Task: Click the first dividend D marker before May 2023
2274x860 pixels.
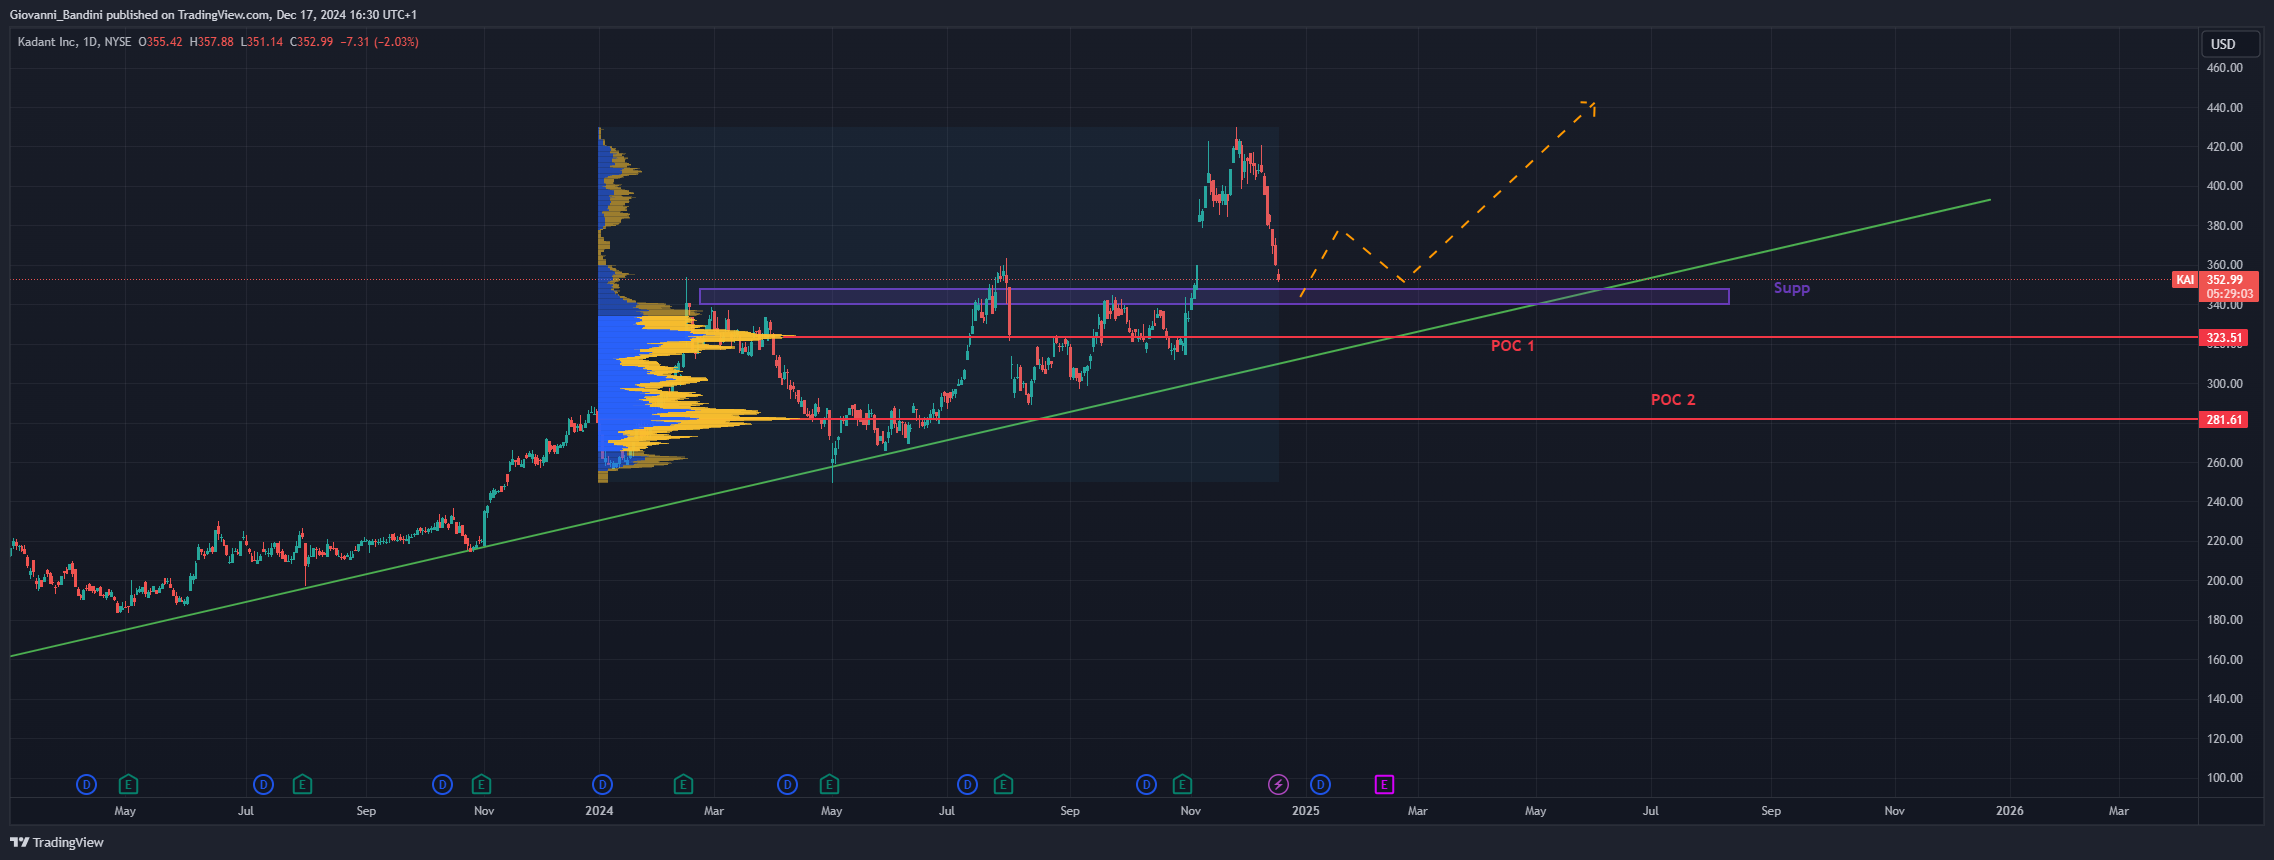Action: (87, 785)
